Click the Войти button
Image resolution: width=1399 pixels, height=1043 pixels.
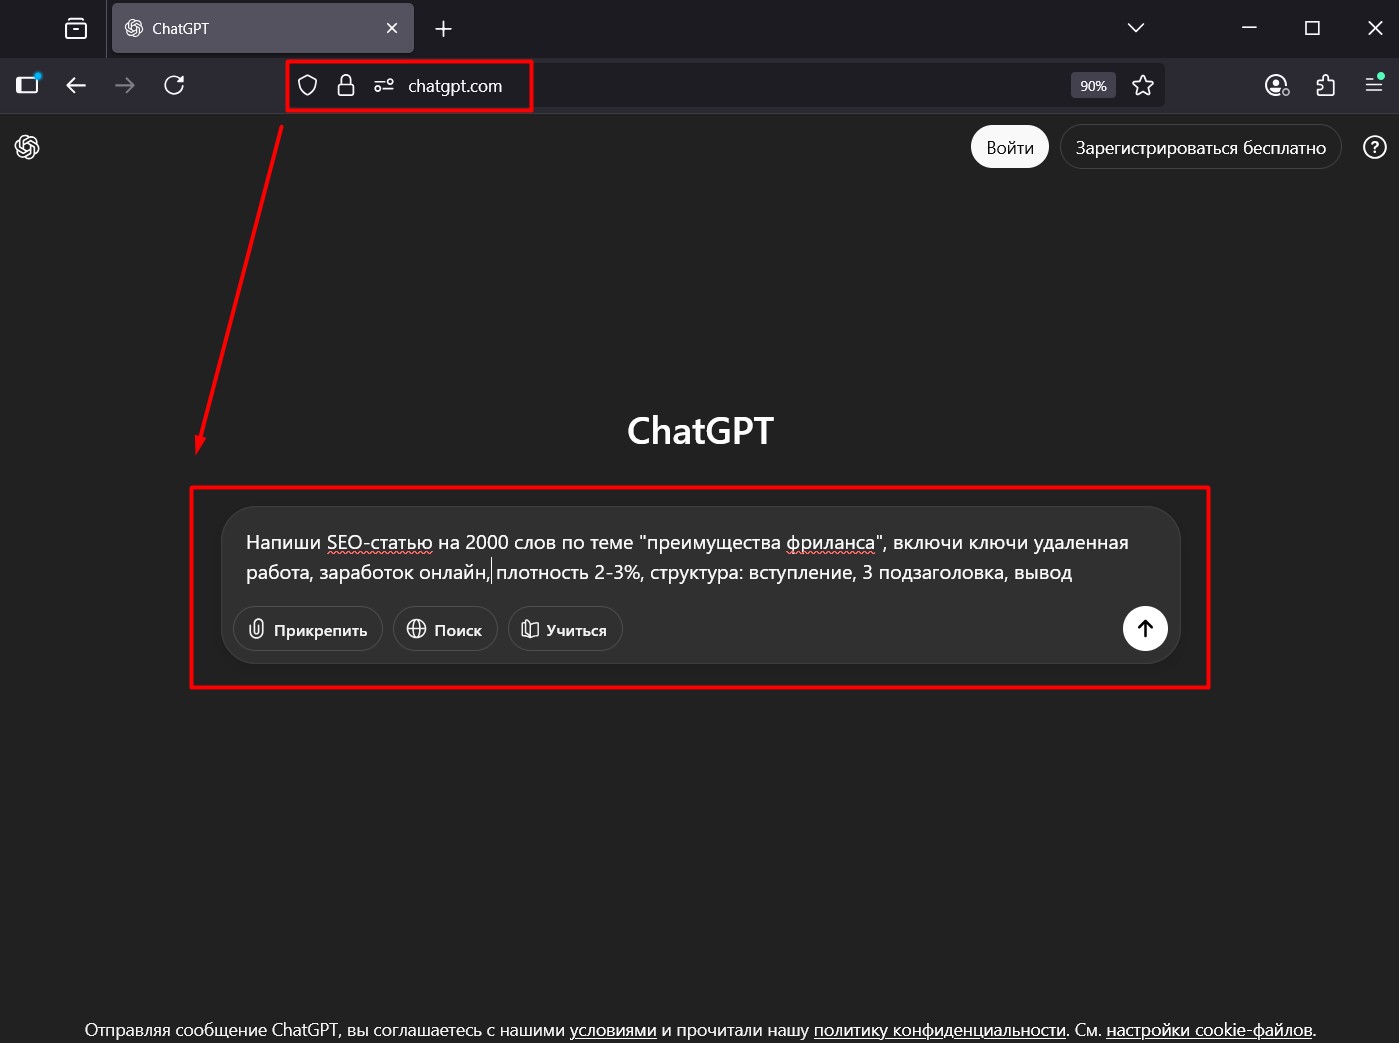(x=1009, y=146)
